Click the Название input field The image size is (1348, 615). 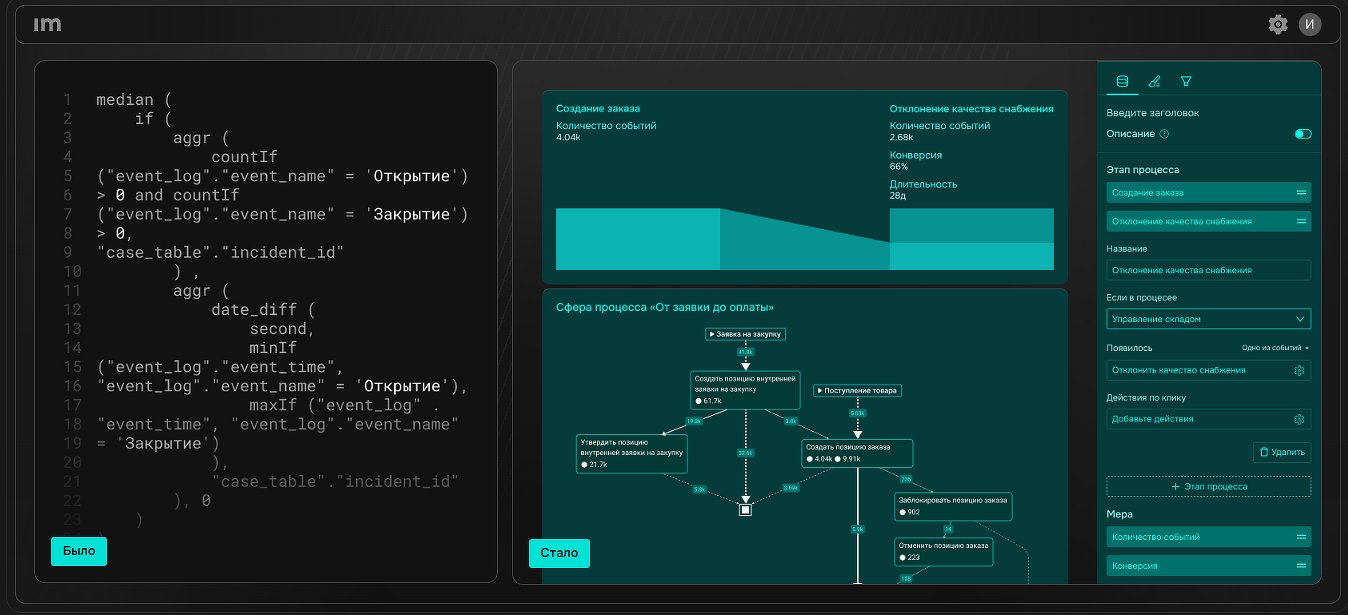(1208, 270)
